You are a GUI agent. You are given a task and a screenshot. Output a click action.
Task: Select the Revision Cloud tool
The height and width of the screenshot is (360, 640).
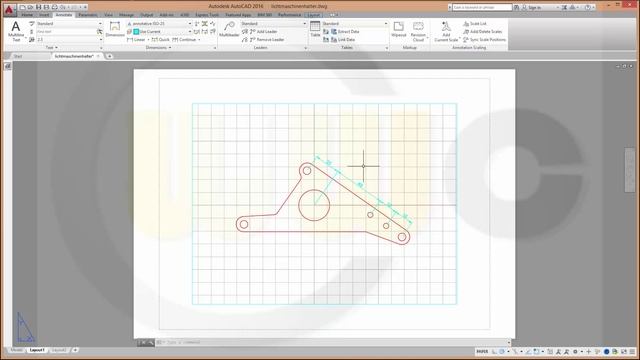tap(418, 31)
